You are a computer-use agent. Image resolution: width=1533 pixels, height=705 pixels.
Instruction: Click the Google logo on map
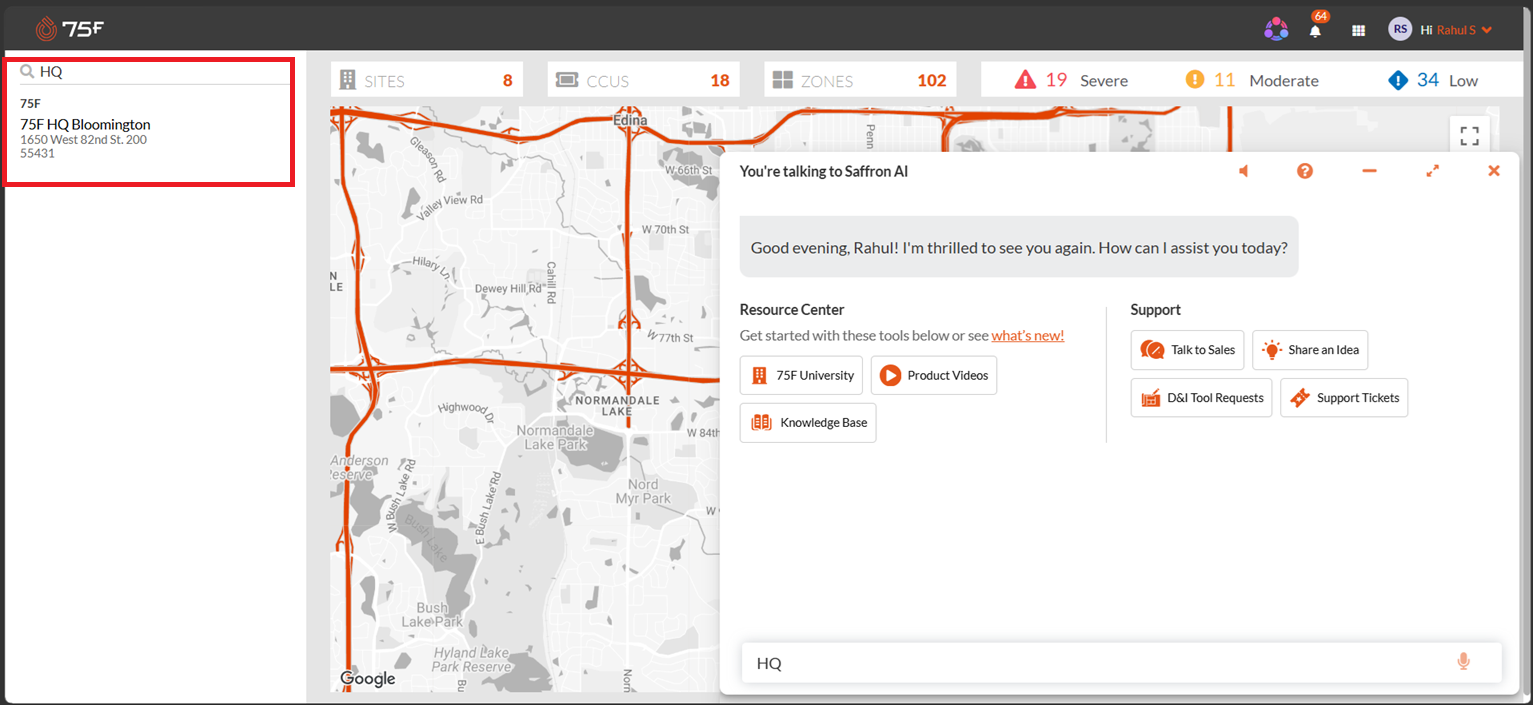[x=368, y=679]
